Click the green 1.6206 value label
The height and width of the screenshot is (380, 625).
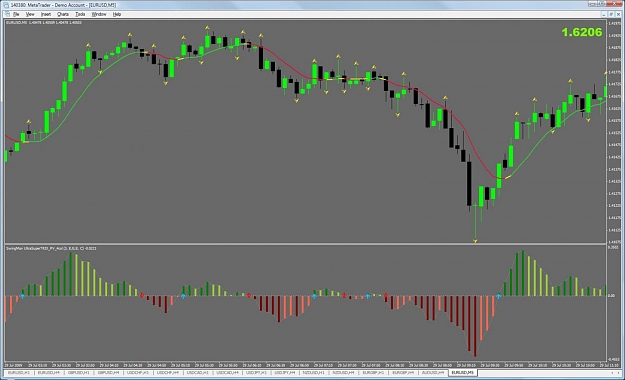pos(582,32)
